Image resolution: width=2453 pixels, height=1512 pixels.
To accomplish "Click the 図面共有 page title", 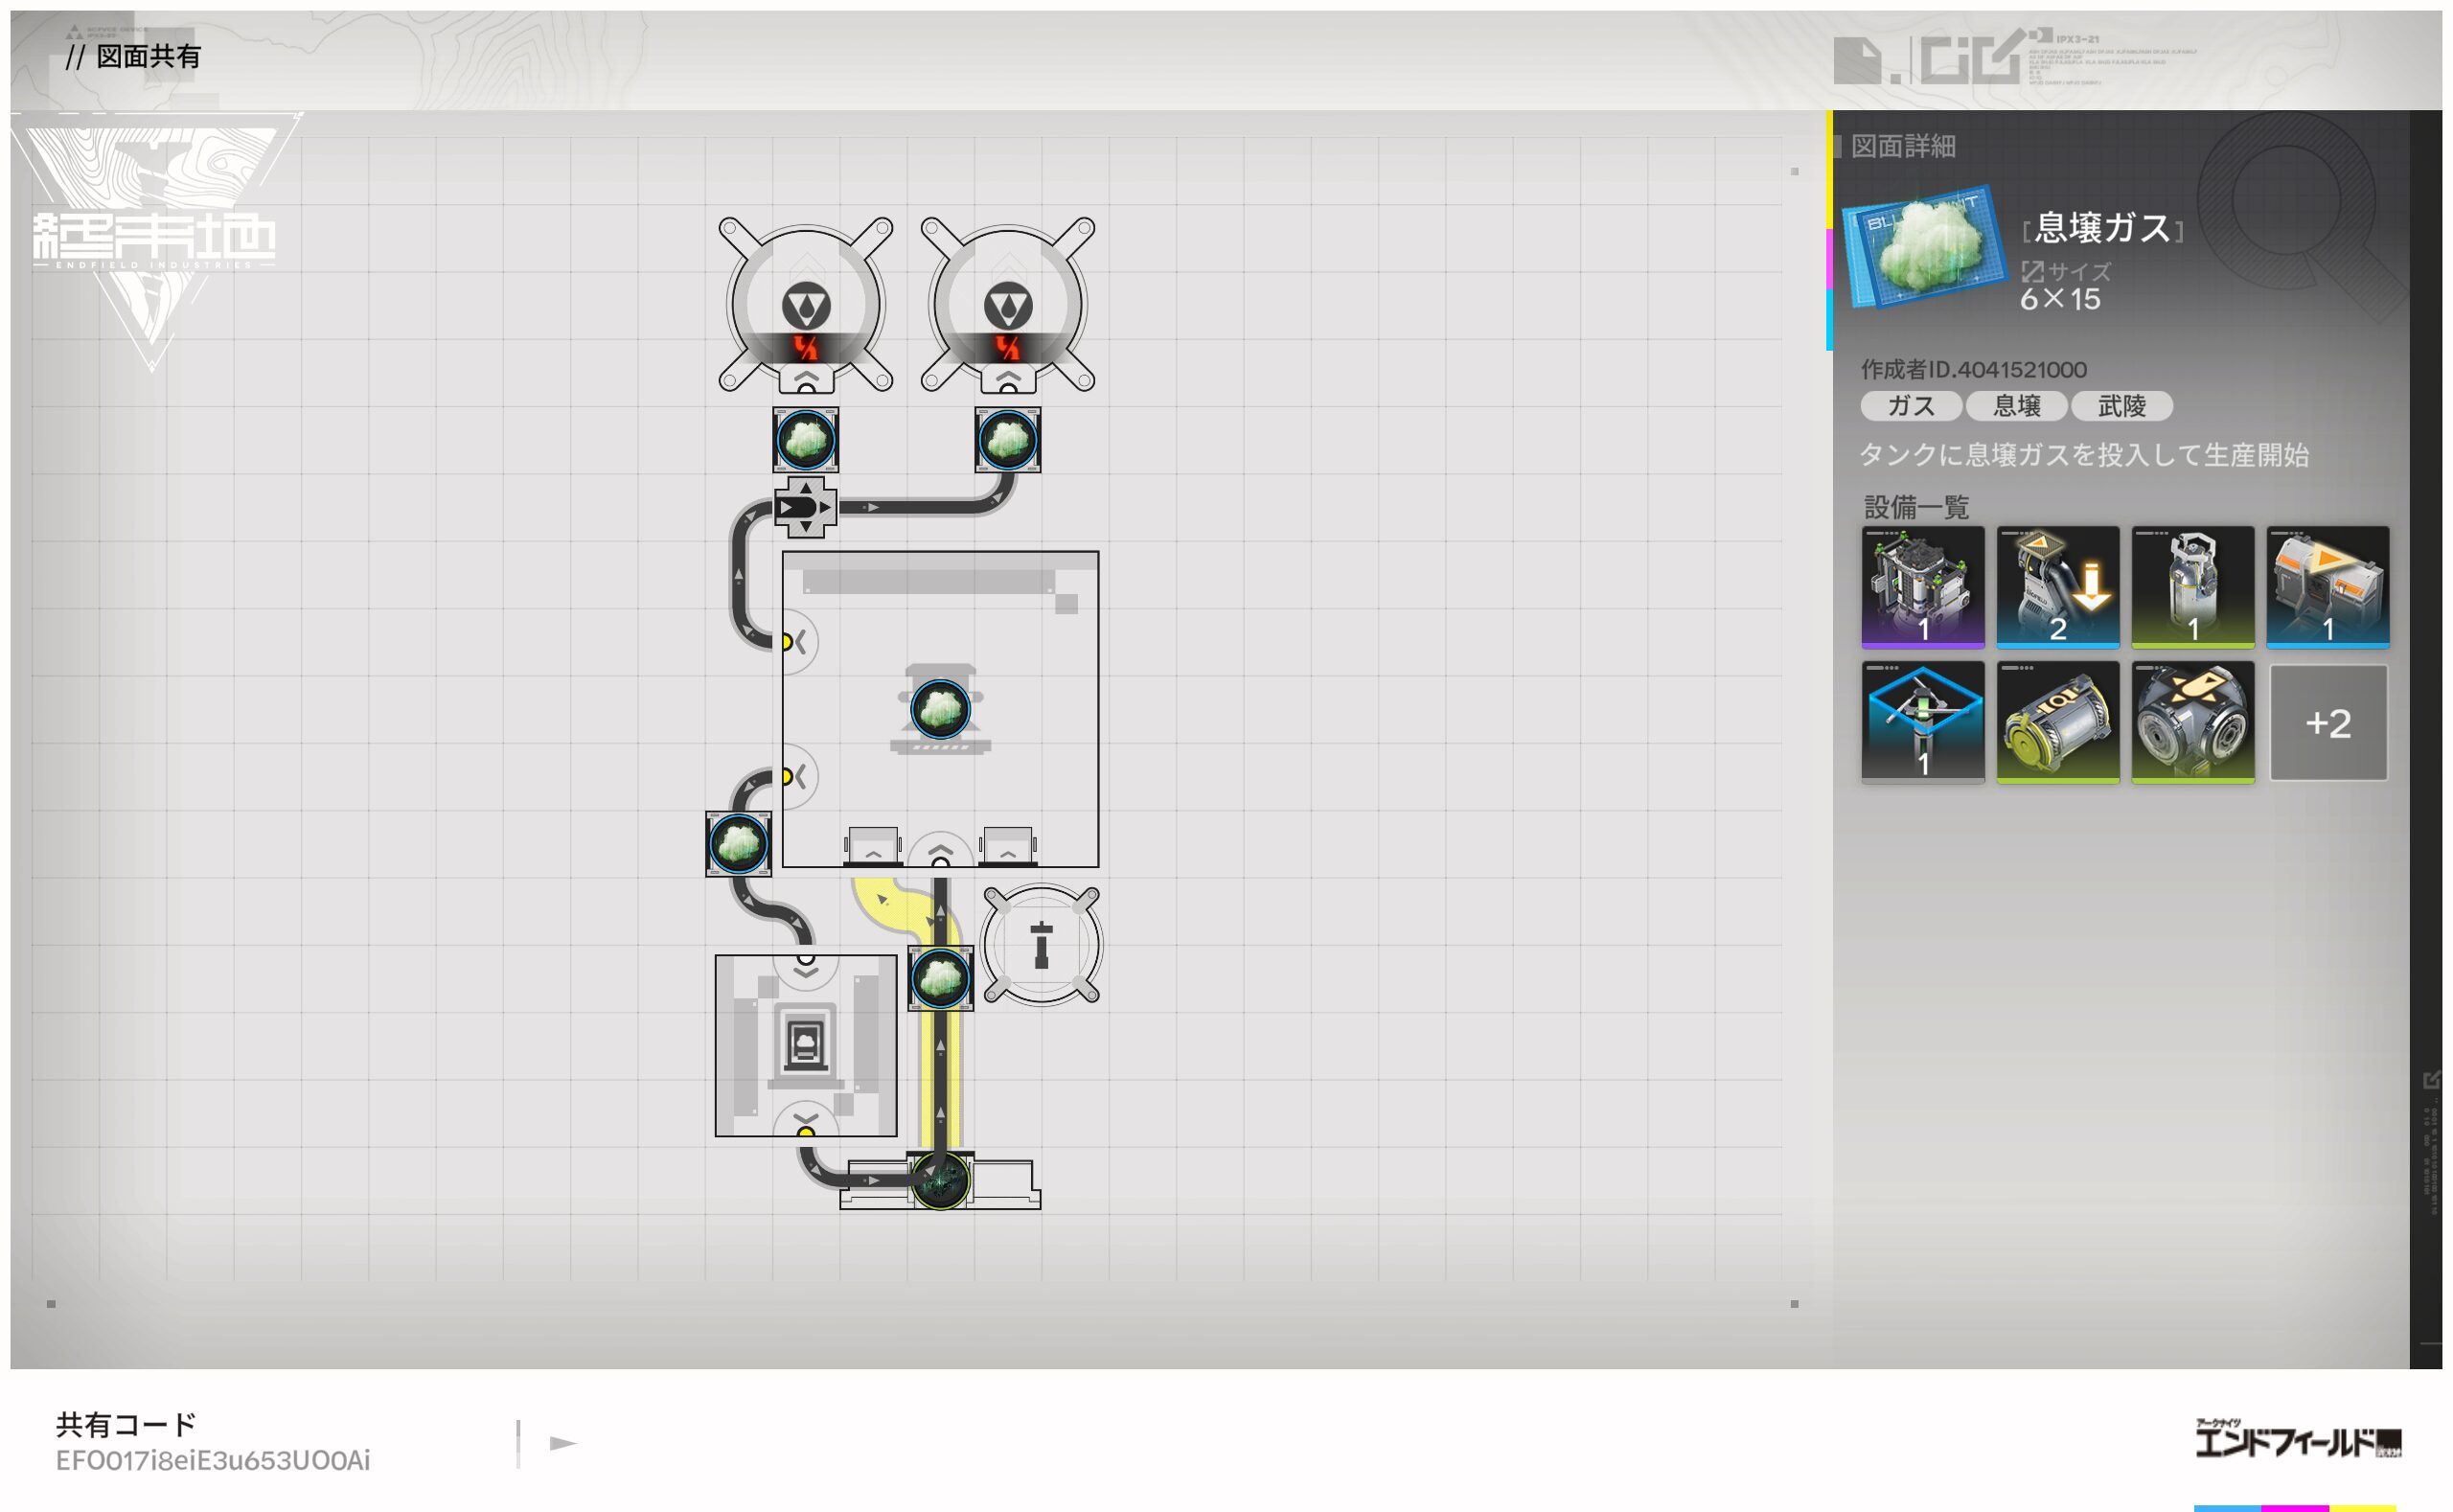I will 148,56.
